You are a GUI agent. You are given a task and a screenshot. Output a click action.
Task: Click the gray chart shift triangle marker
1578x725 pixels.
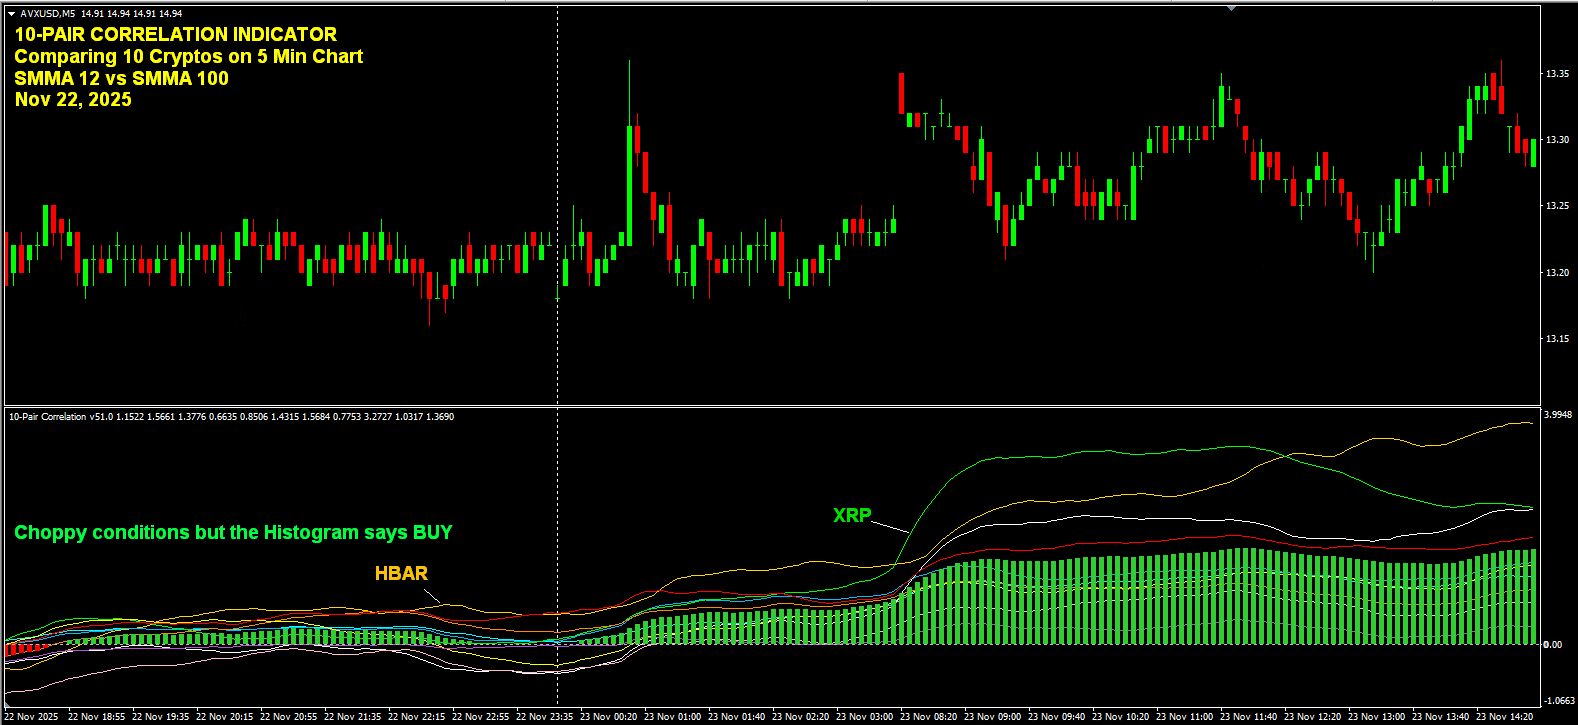(x=1231, y=8)
